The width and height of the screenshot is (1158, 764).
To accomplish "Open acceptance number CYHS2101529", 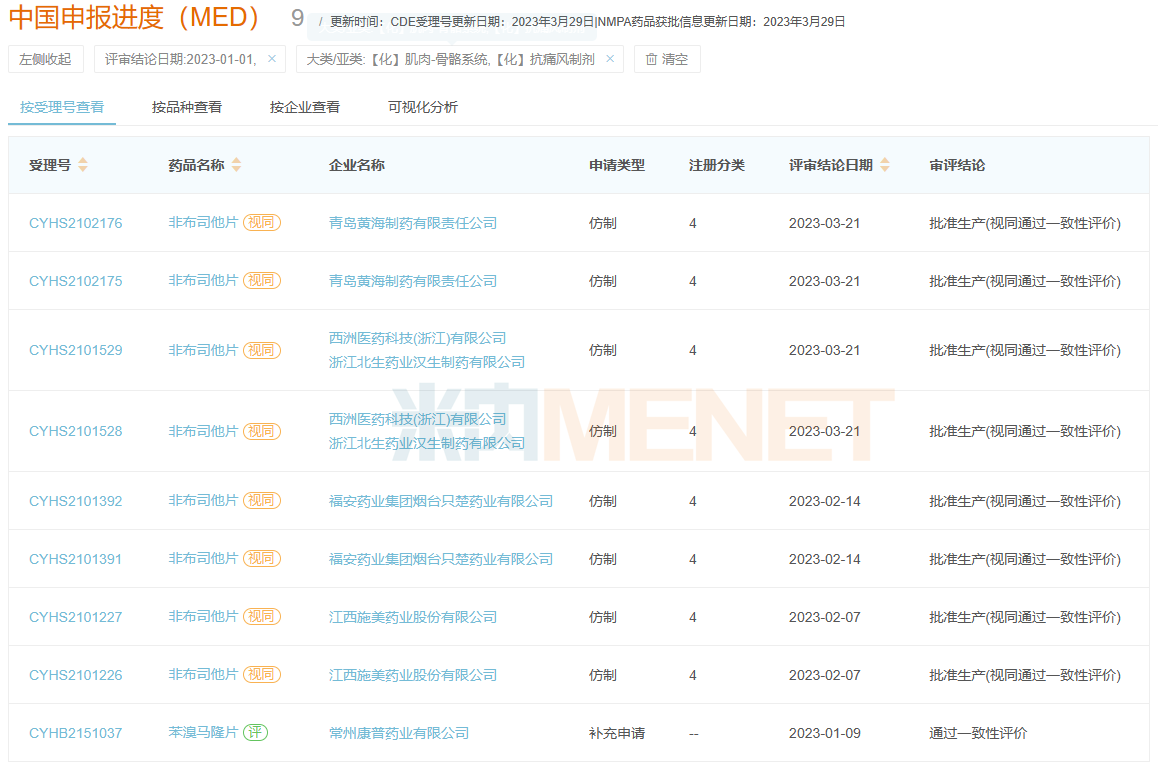I will 75,351.
